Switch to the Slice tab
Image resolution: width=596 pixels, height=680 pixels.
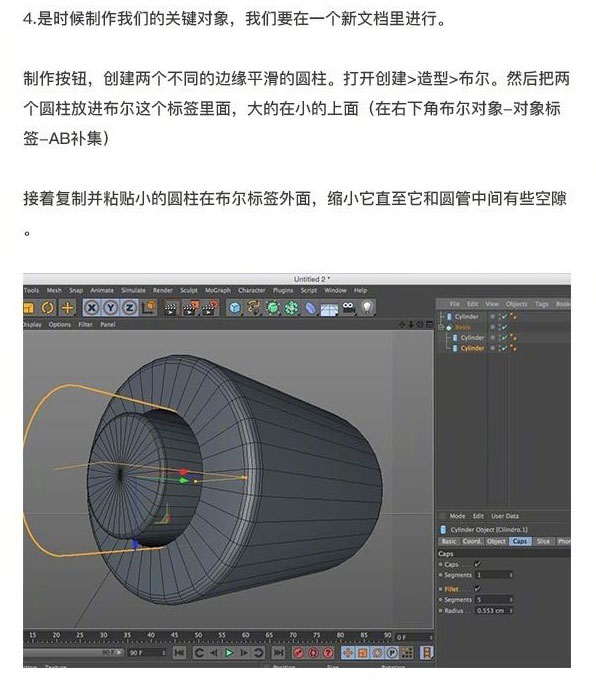pyautogui.click(x=543, y=541)
